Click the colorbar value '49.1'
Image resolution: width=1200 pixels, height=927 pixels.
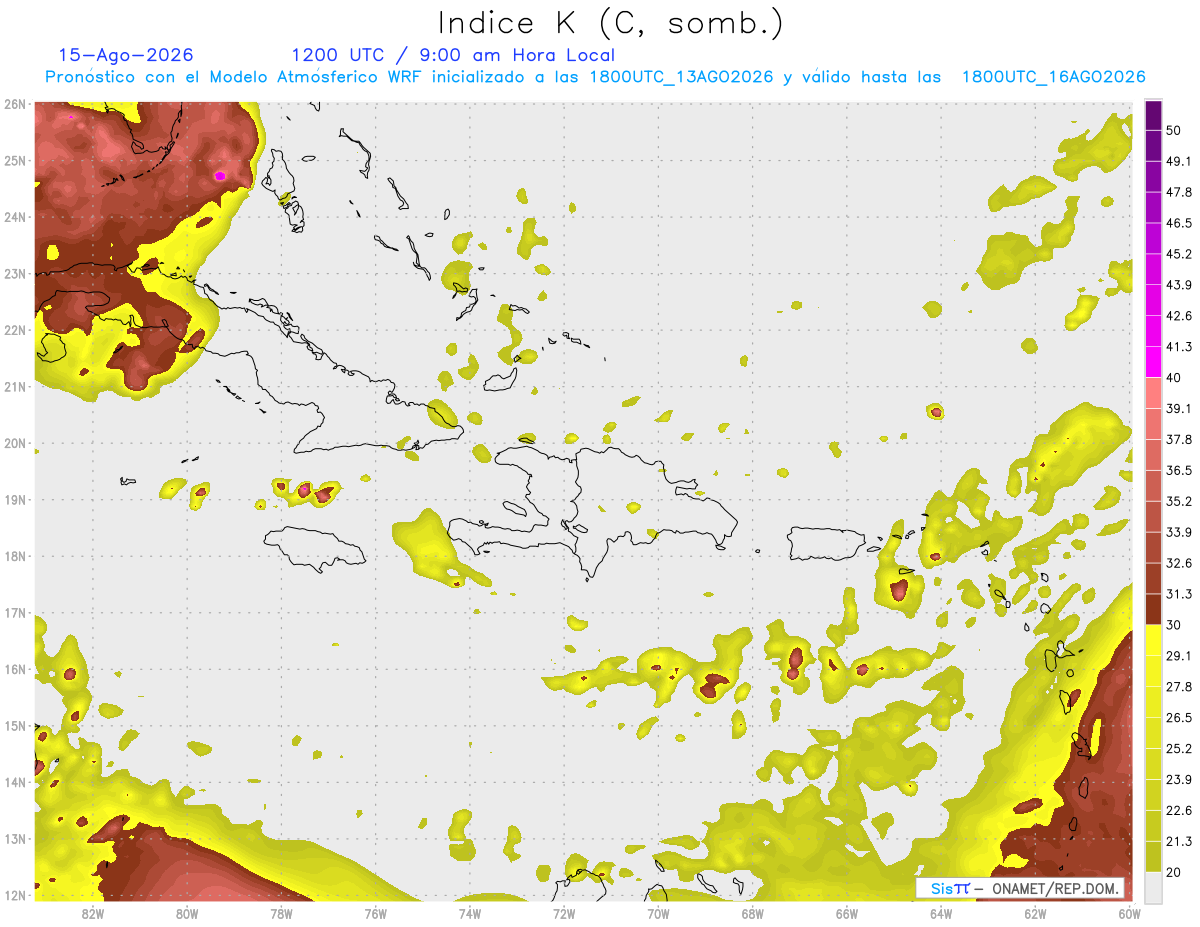click(1178, 161)
